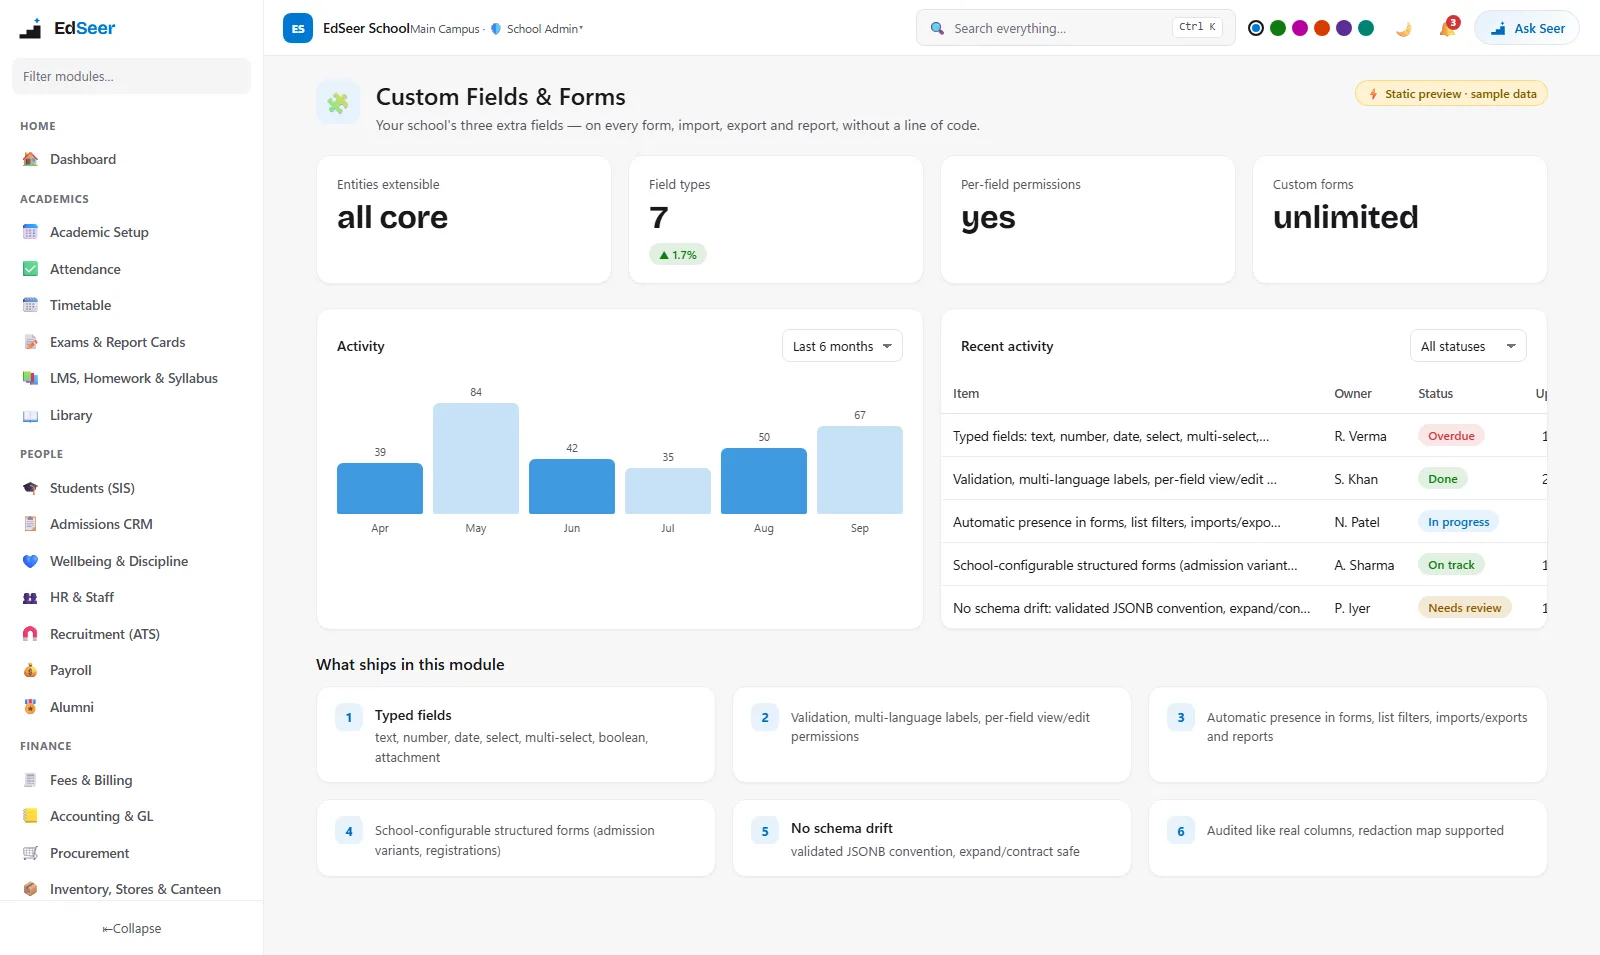The width and height of the screenshot is (1600, 955).
Task: Open notifications bell with badge
Action: [x=1448, y=28]
